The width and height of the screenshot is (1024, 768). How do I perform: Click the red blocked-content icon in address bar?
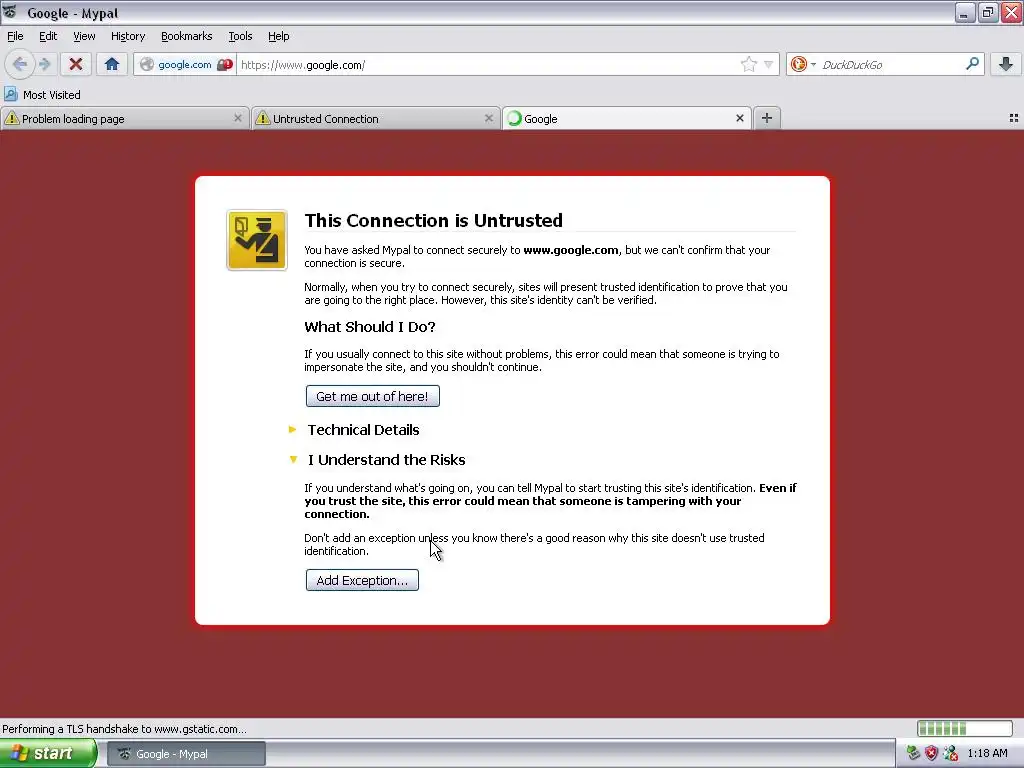[x=225, y=65]
